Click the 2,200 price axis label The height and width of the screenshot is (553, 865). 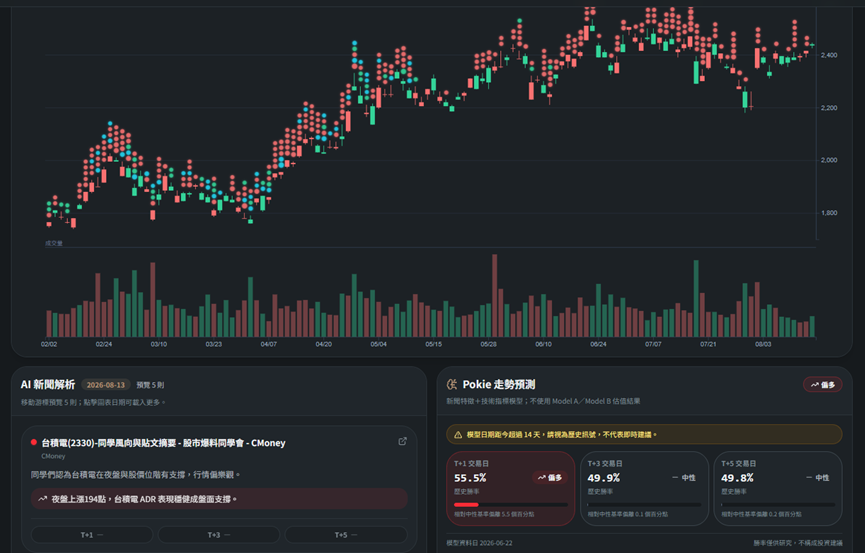(829, 108)
